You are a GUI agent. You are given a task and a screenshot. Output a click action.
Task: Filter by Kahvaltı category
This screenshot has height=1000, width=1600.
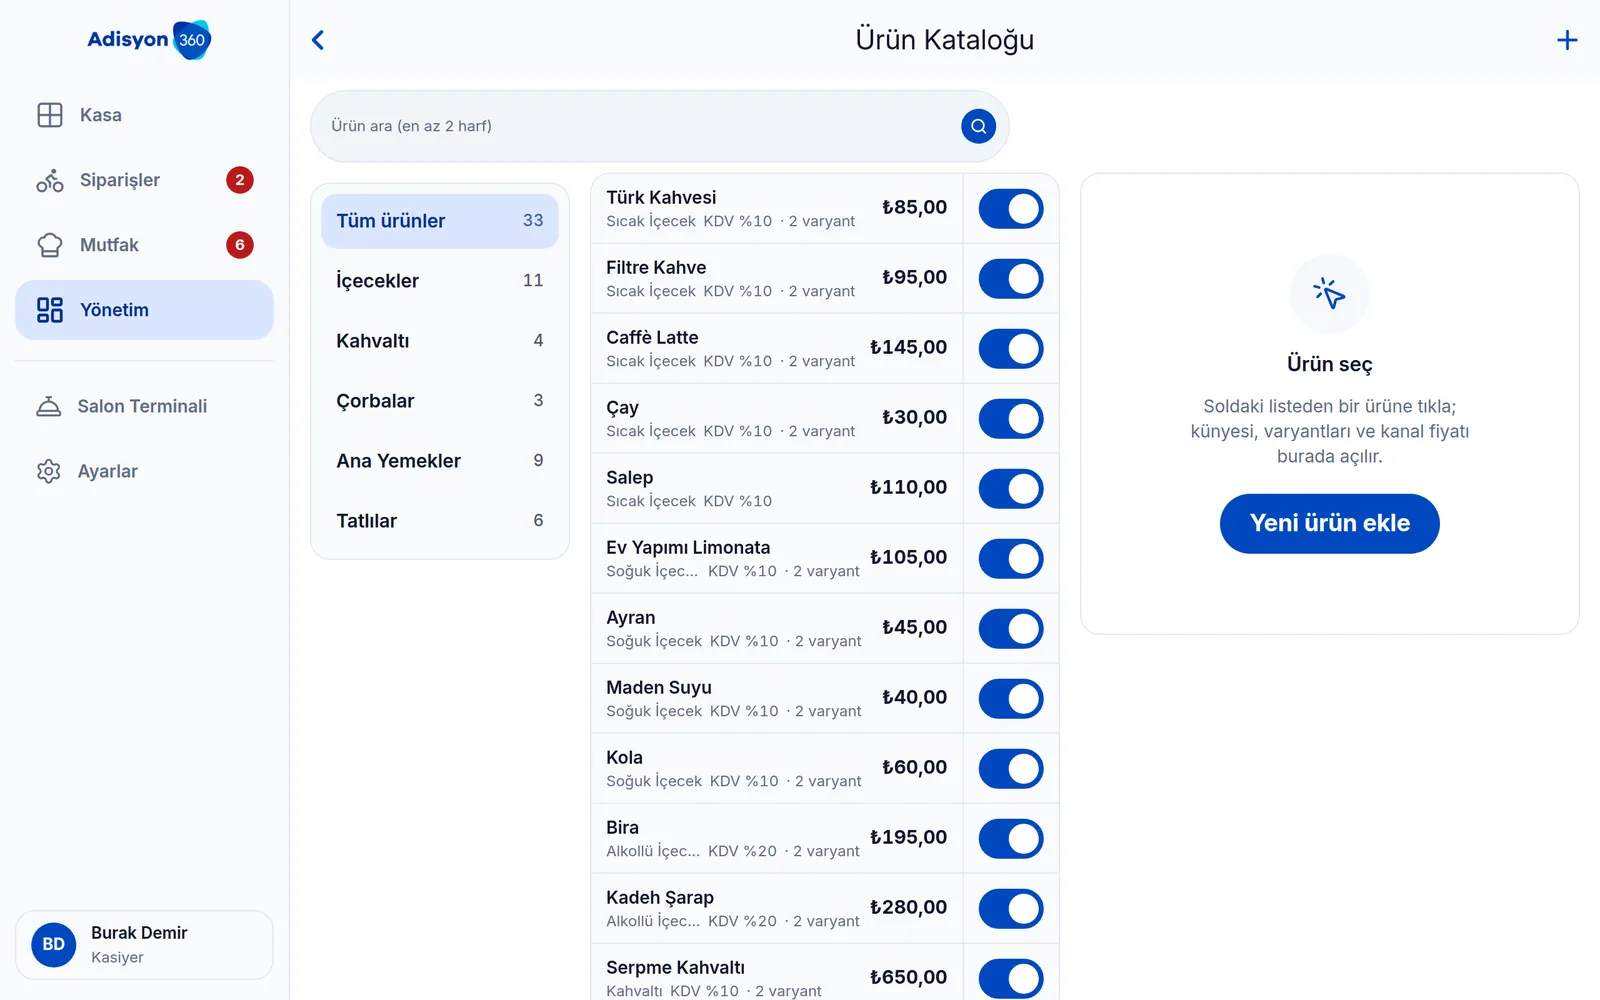440,341
